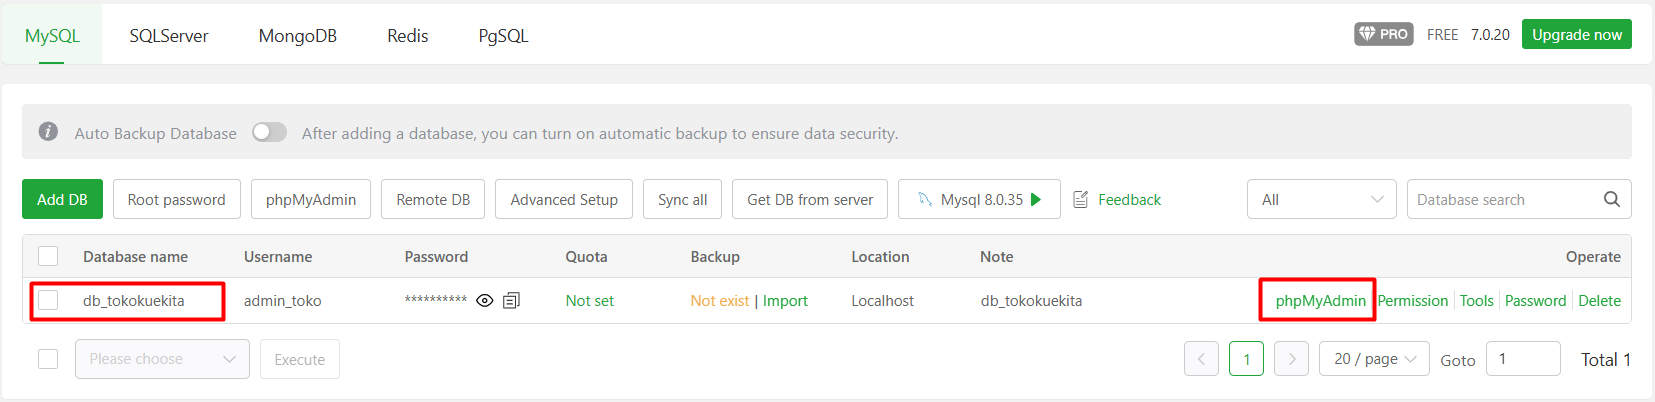Open Permission for db_tokokuekita
The width and height of the screenshot is (1655, 402).
click(x=1413, y=301)
